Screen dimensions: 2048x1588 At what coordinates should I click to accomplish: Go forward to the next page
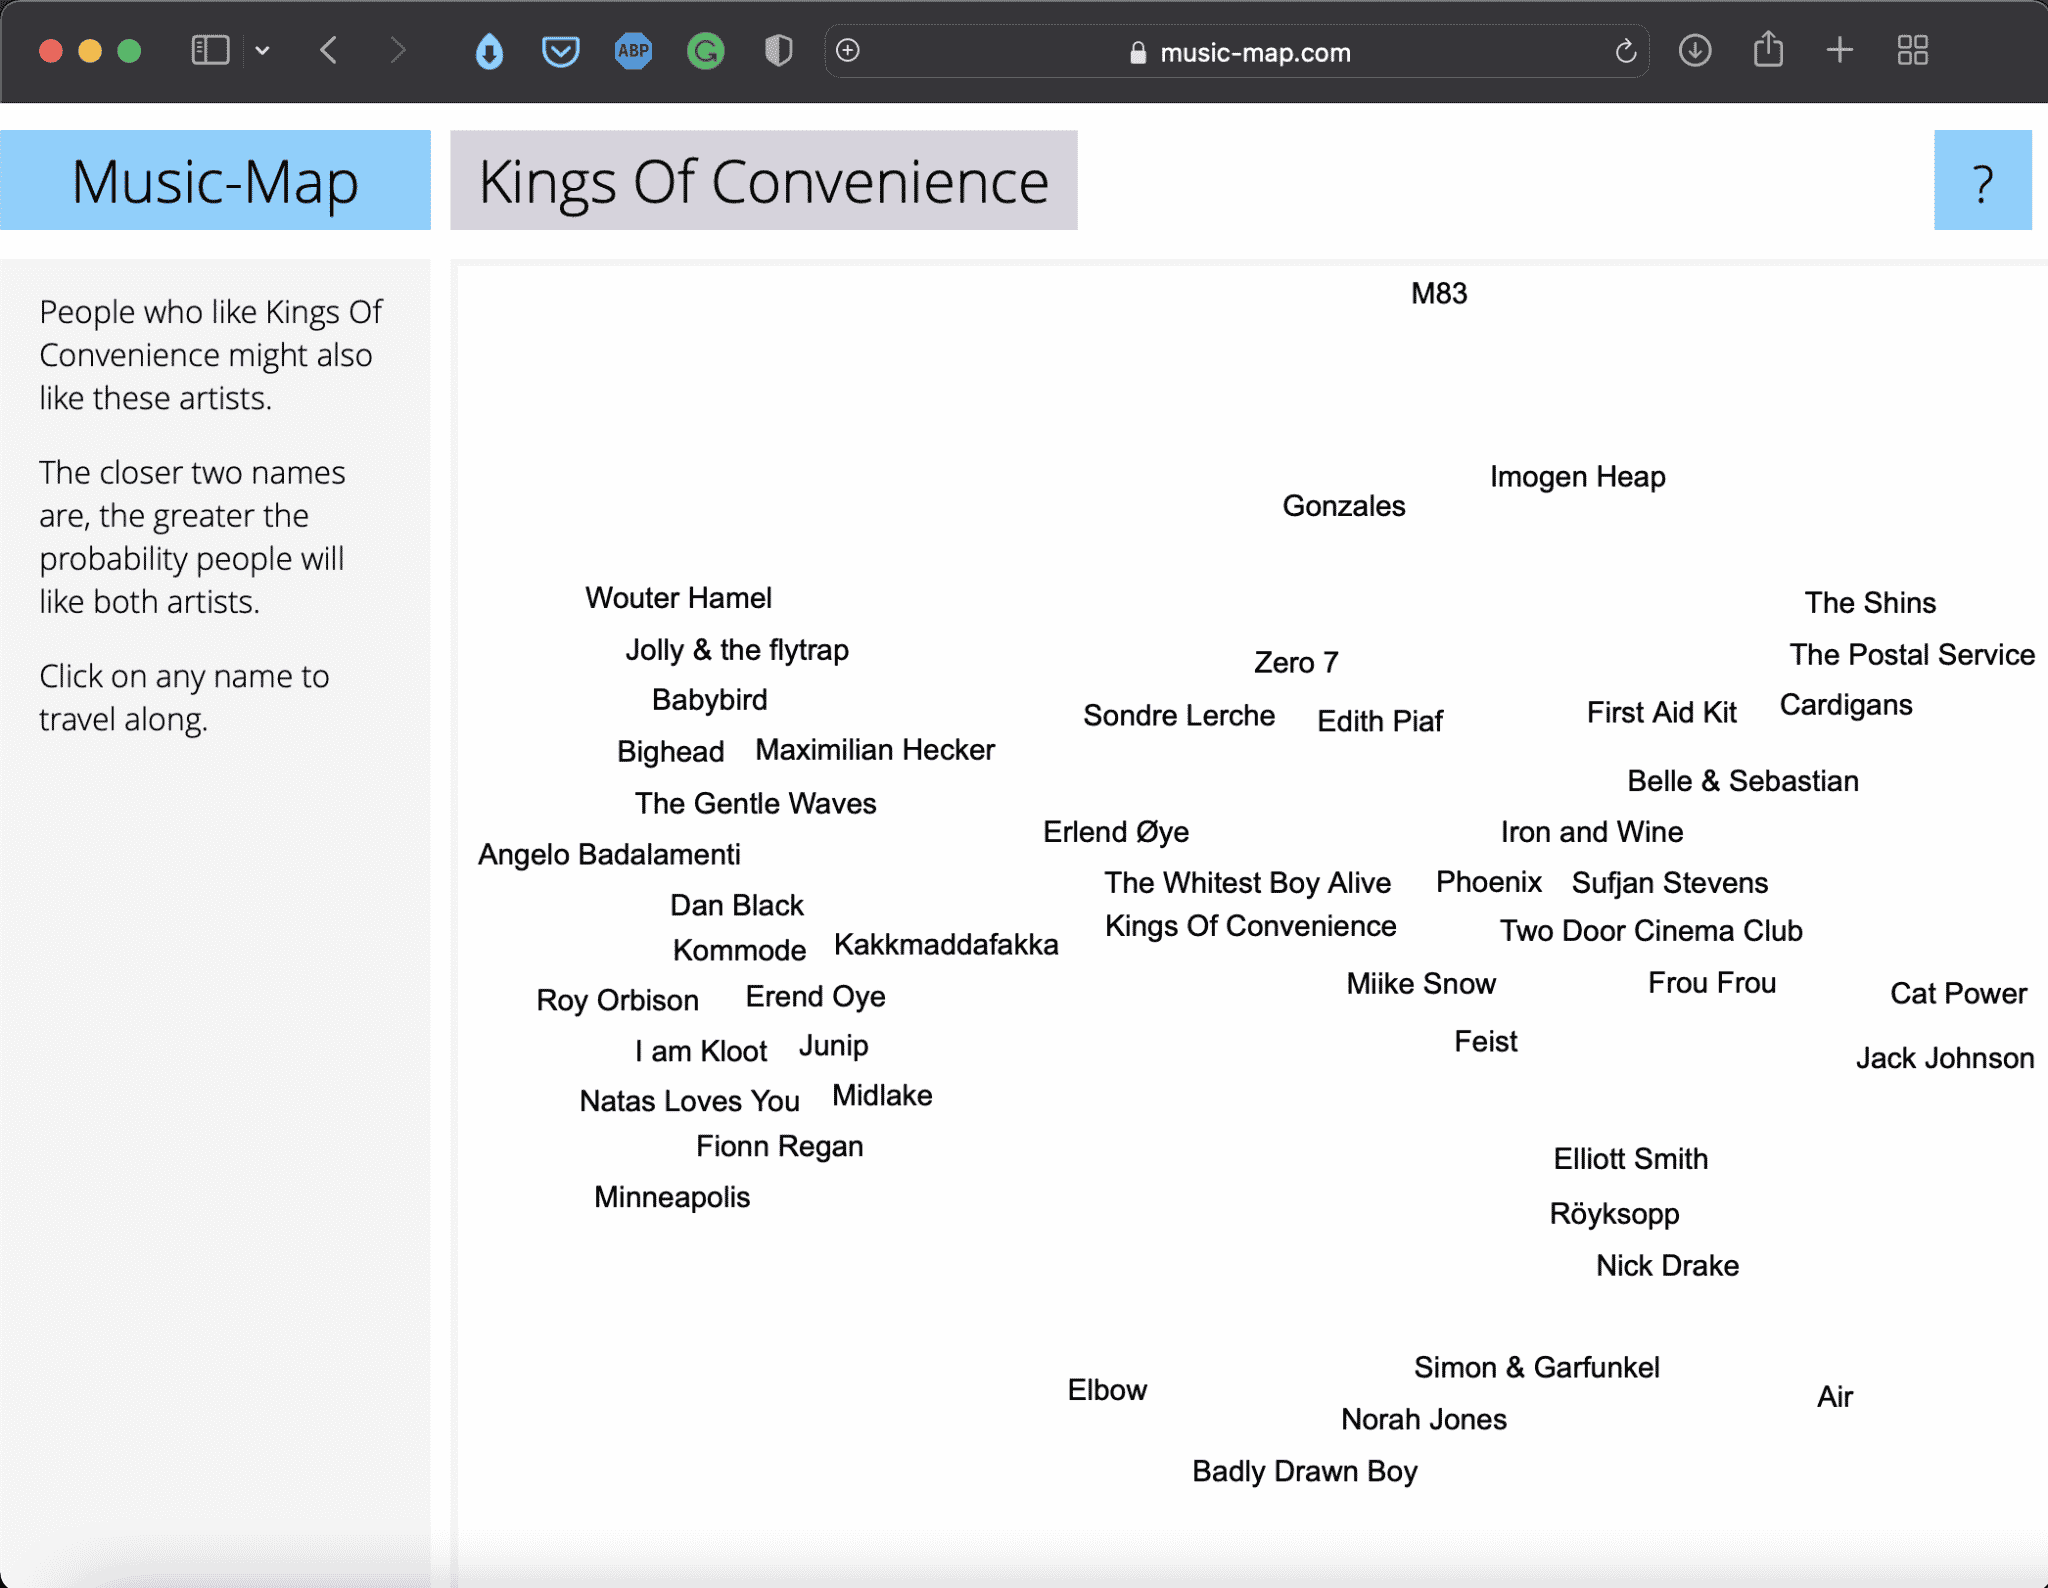click(x=398, y=50)
